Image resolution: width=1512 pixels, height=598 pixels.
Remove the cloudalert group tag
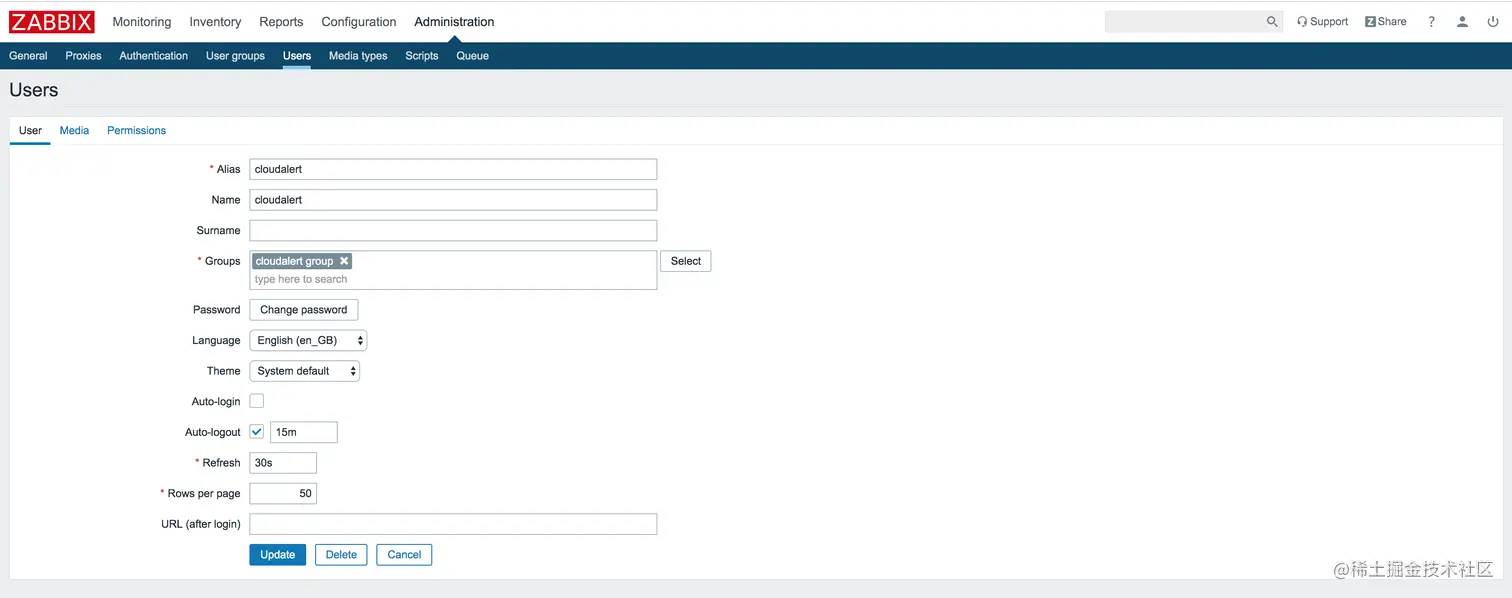tap(344, 261)
